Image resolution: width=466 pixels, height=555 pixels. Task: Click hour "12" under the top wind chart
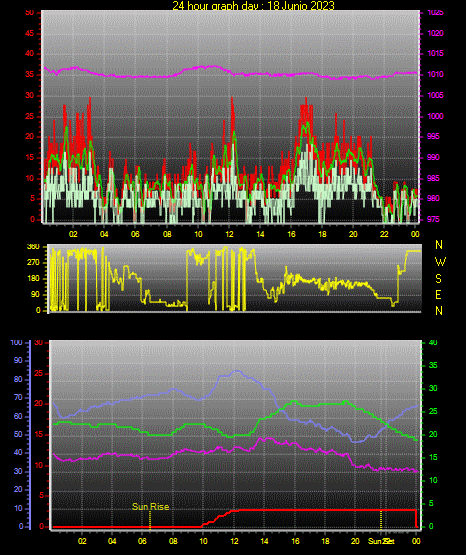click(229, 234)
